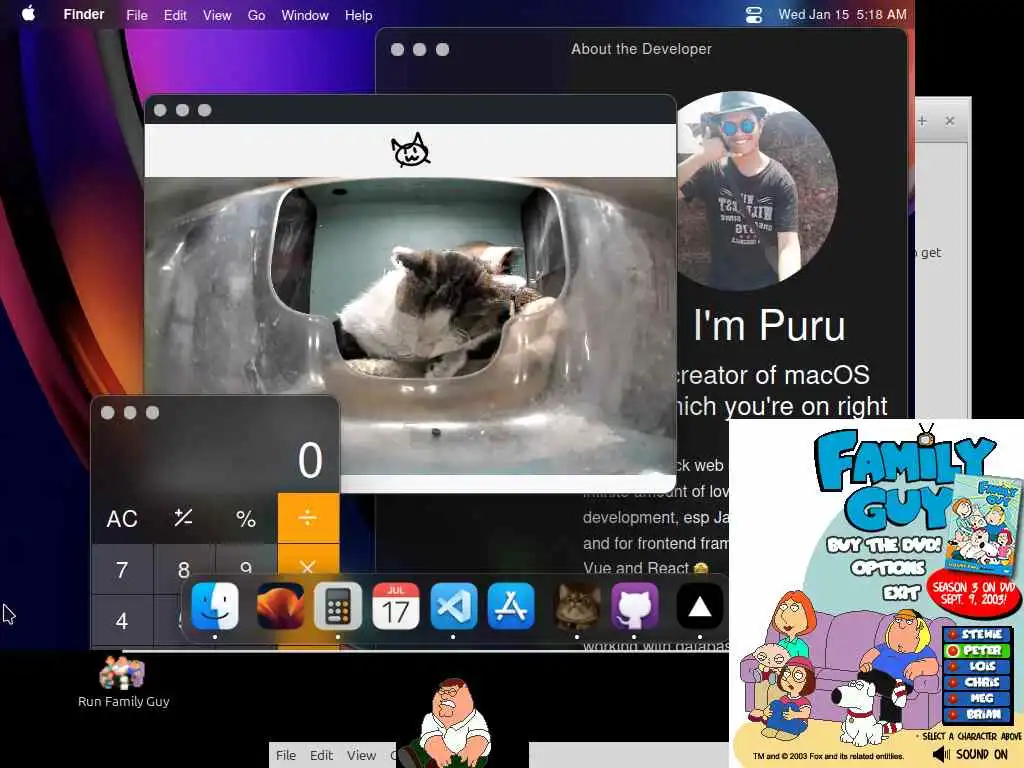This screenshot has width=1024, height=768.
Task: Select BRIAN character in Family Guy
Action: [978, 714]
